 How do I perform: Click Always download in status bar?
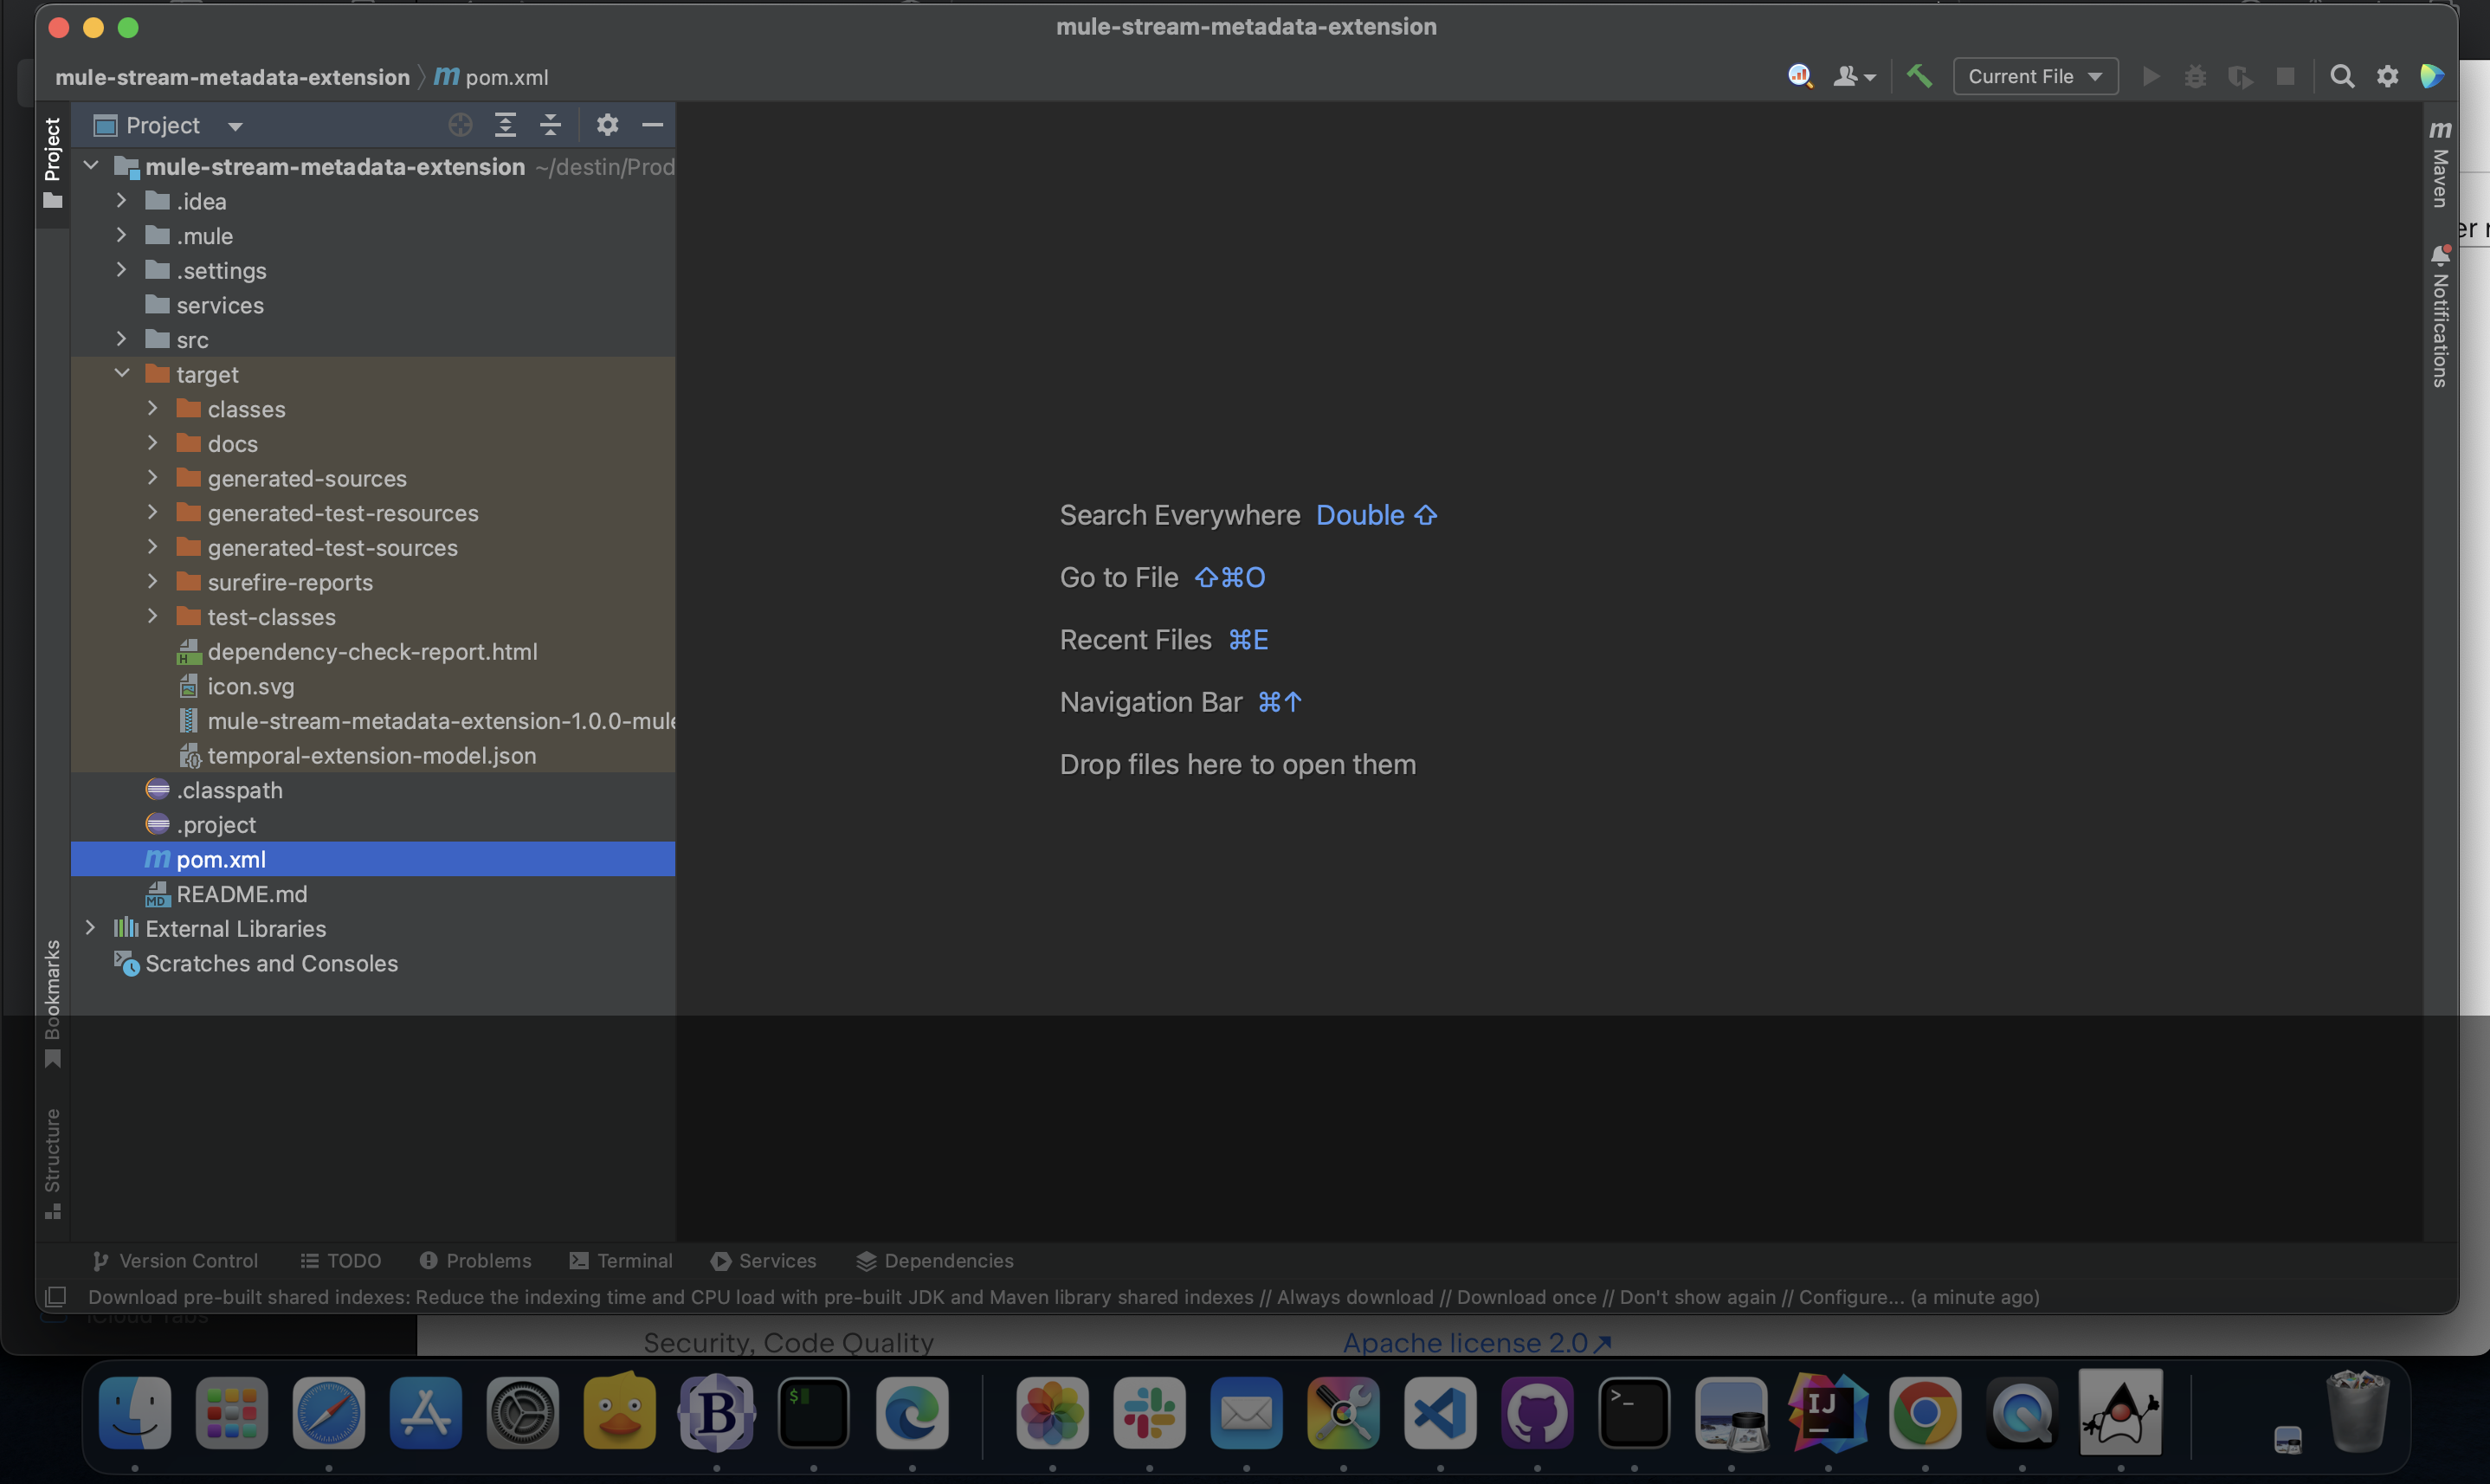(x=1354, y=1297)
